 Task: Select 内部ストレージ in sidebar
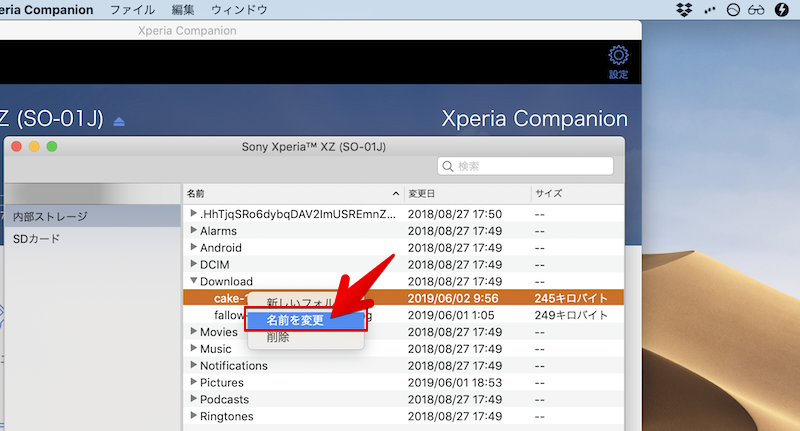50,216
